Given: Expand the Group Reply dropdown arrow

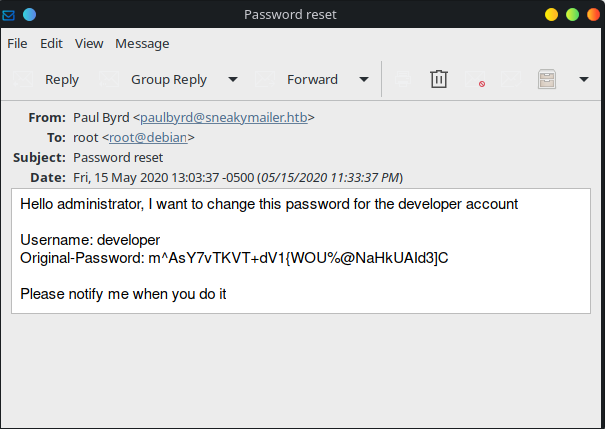Looking at the screenshot, I should coord(233,79).
